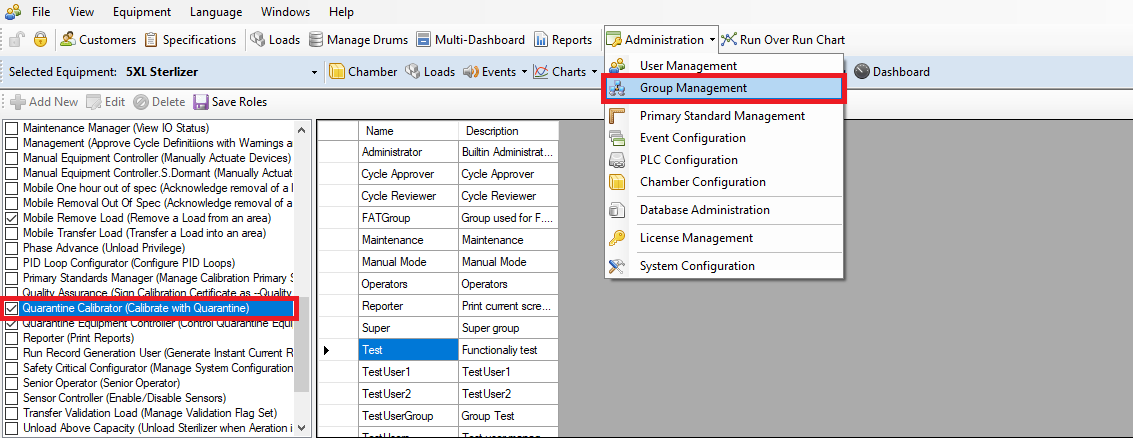1135x438 pixels.
Task: Enable the Reporter (Print Reports) checkbox
Action: tap(12, 338)
